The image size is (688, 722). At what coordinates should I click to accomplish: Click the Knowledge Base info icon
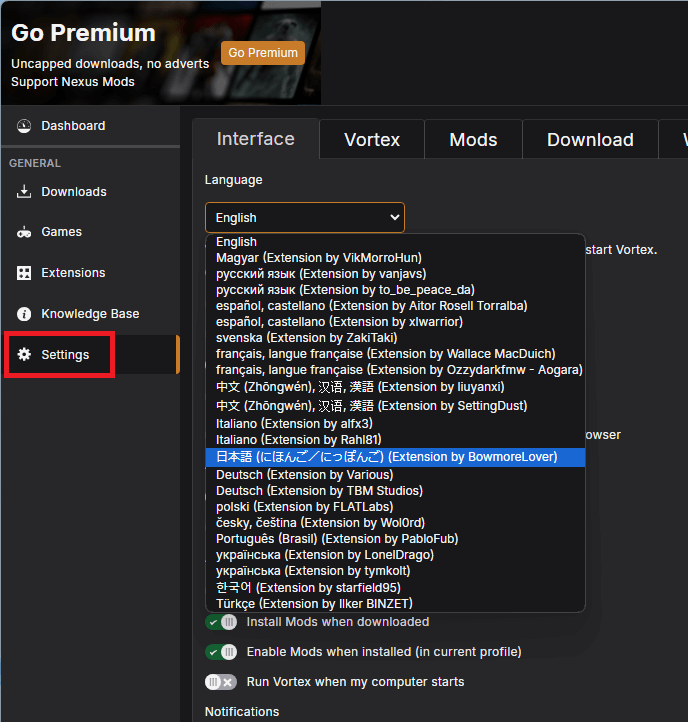tap(24, 314)
